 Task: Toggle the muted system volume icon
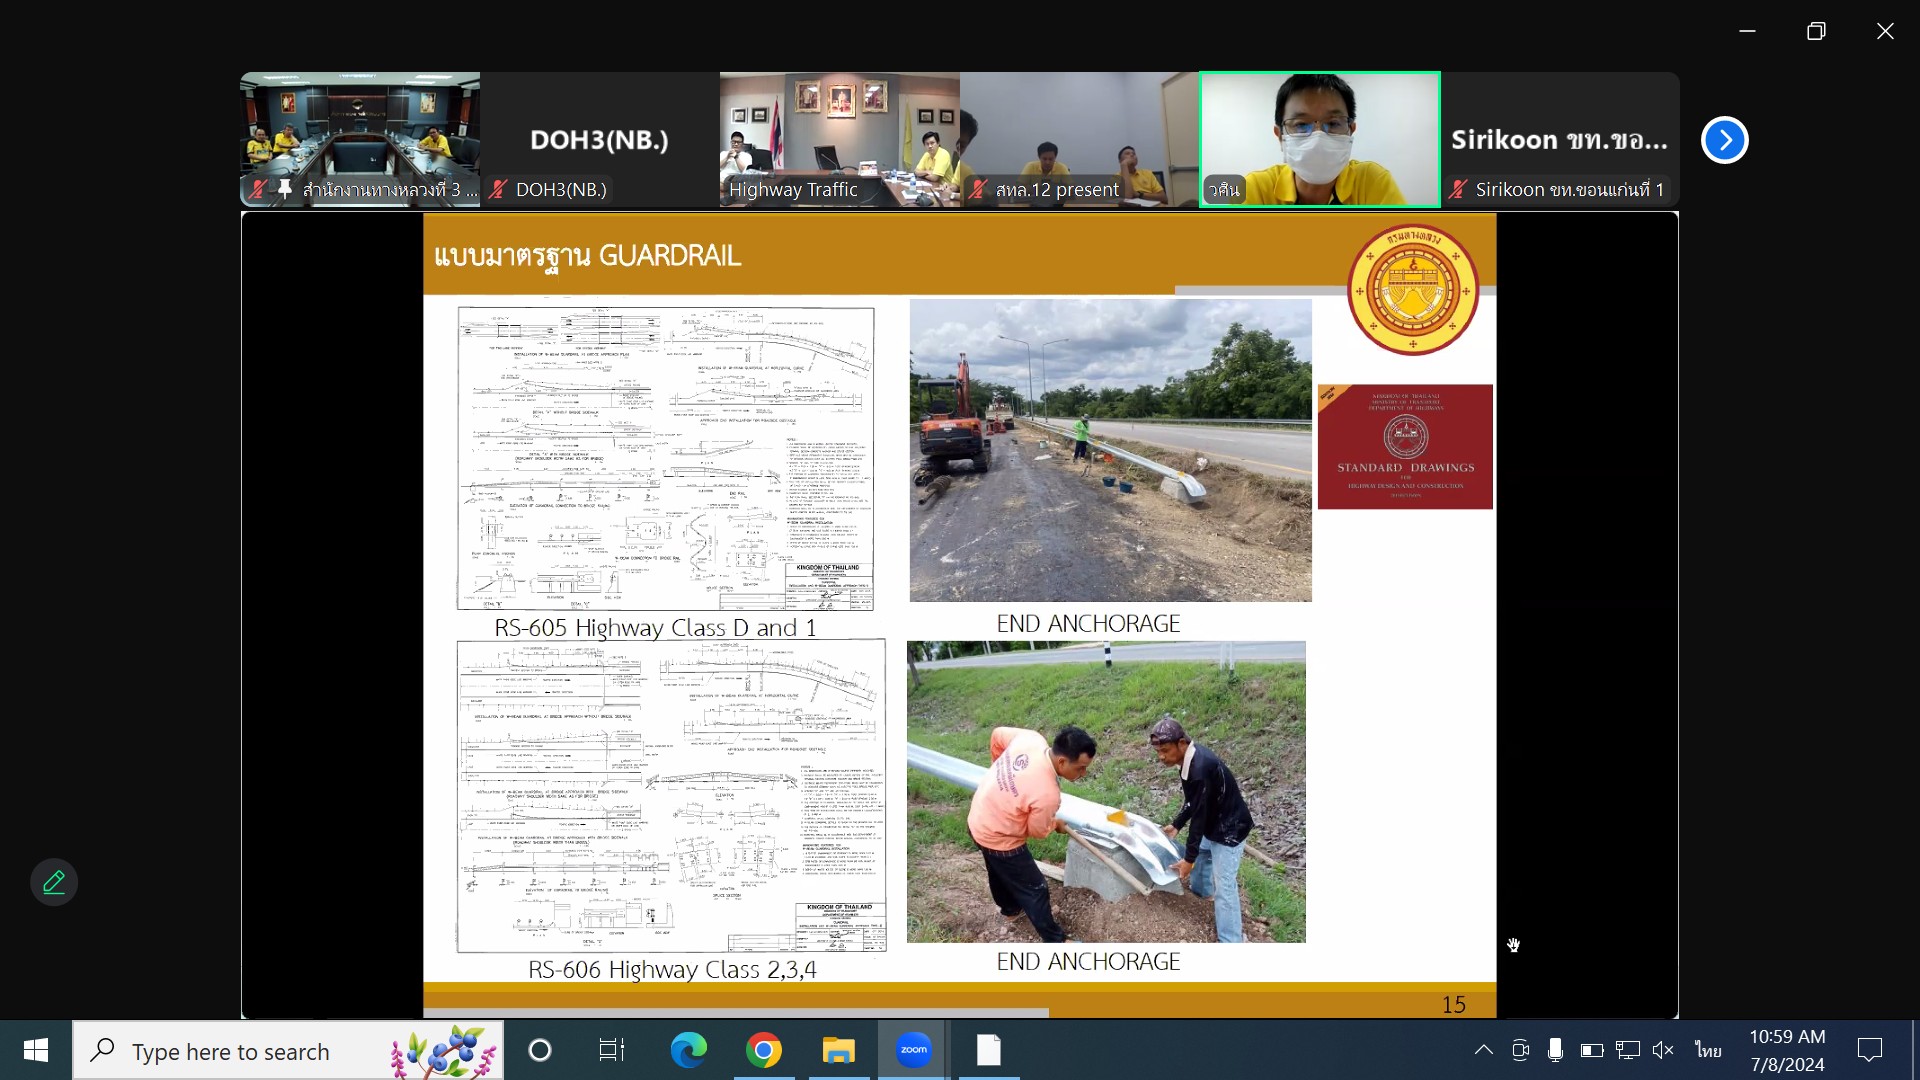[x=1663, y=1050]
